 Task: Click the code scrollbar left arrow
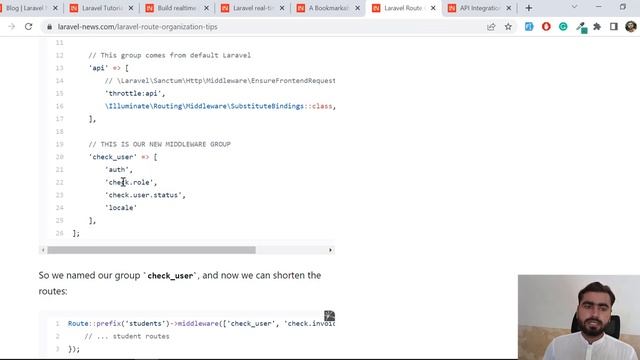tap(43, 250)
